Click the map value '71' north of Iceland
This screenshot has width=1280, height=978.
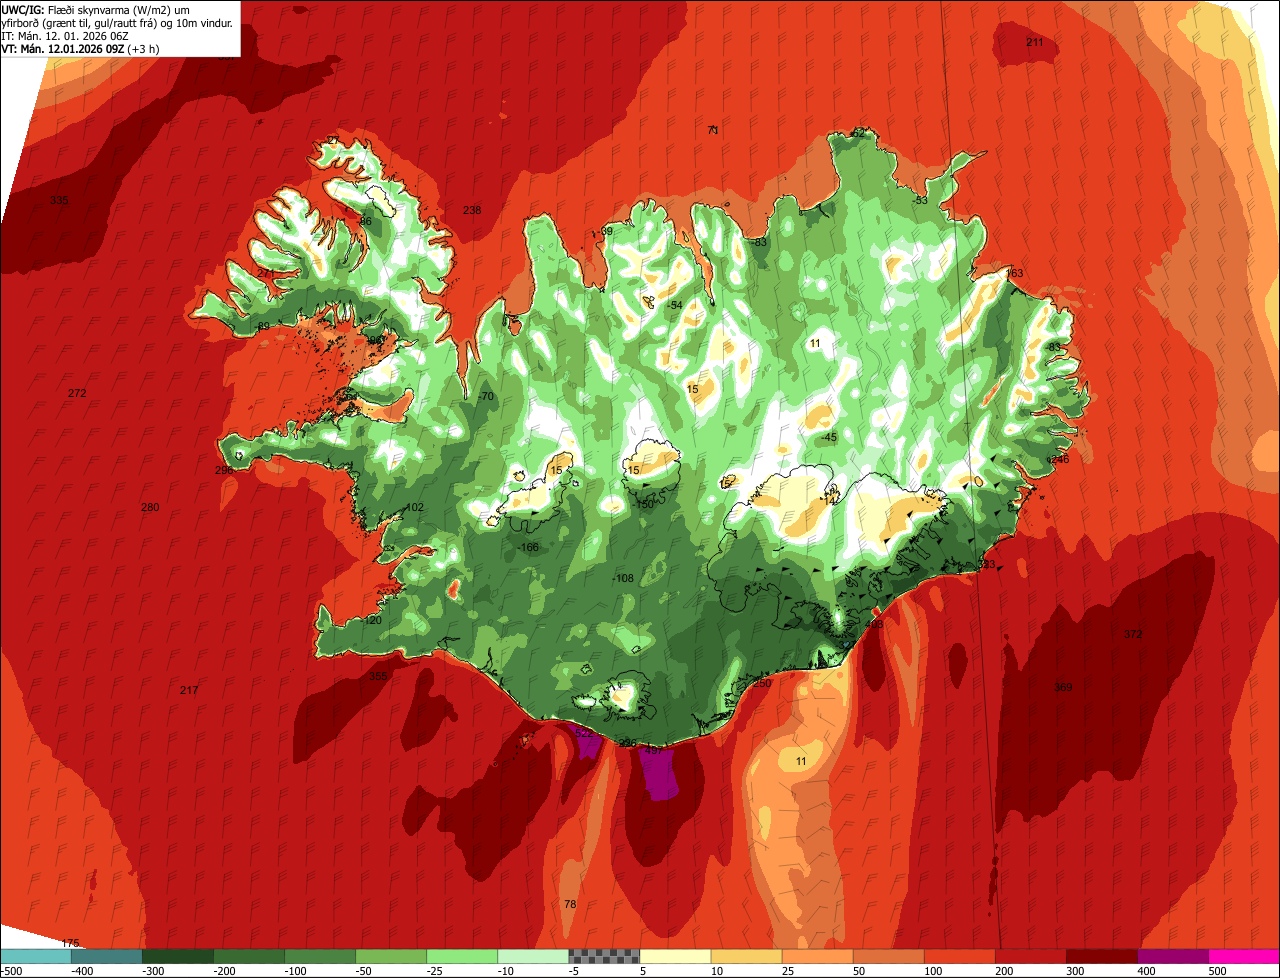pos(713,131)
